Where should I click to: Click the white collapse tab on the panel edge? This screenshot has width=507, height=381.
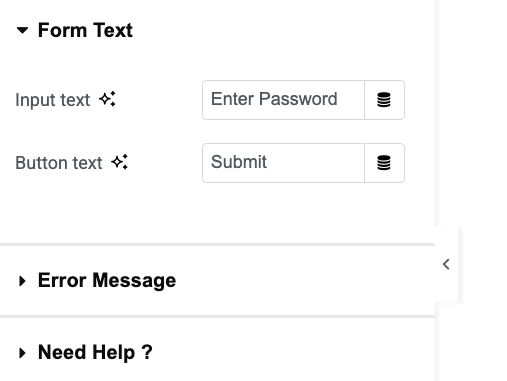pyautogui.click(x=447, y=264)
